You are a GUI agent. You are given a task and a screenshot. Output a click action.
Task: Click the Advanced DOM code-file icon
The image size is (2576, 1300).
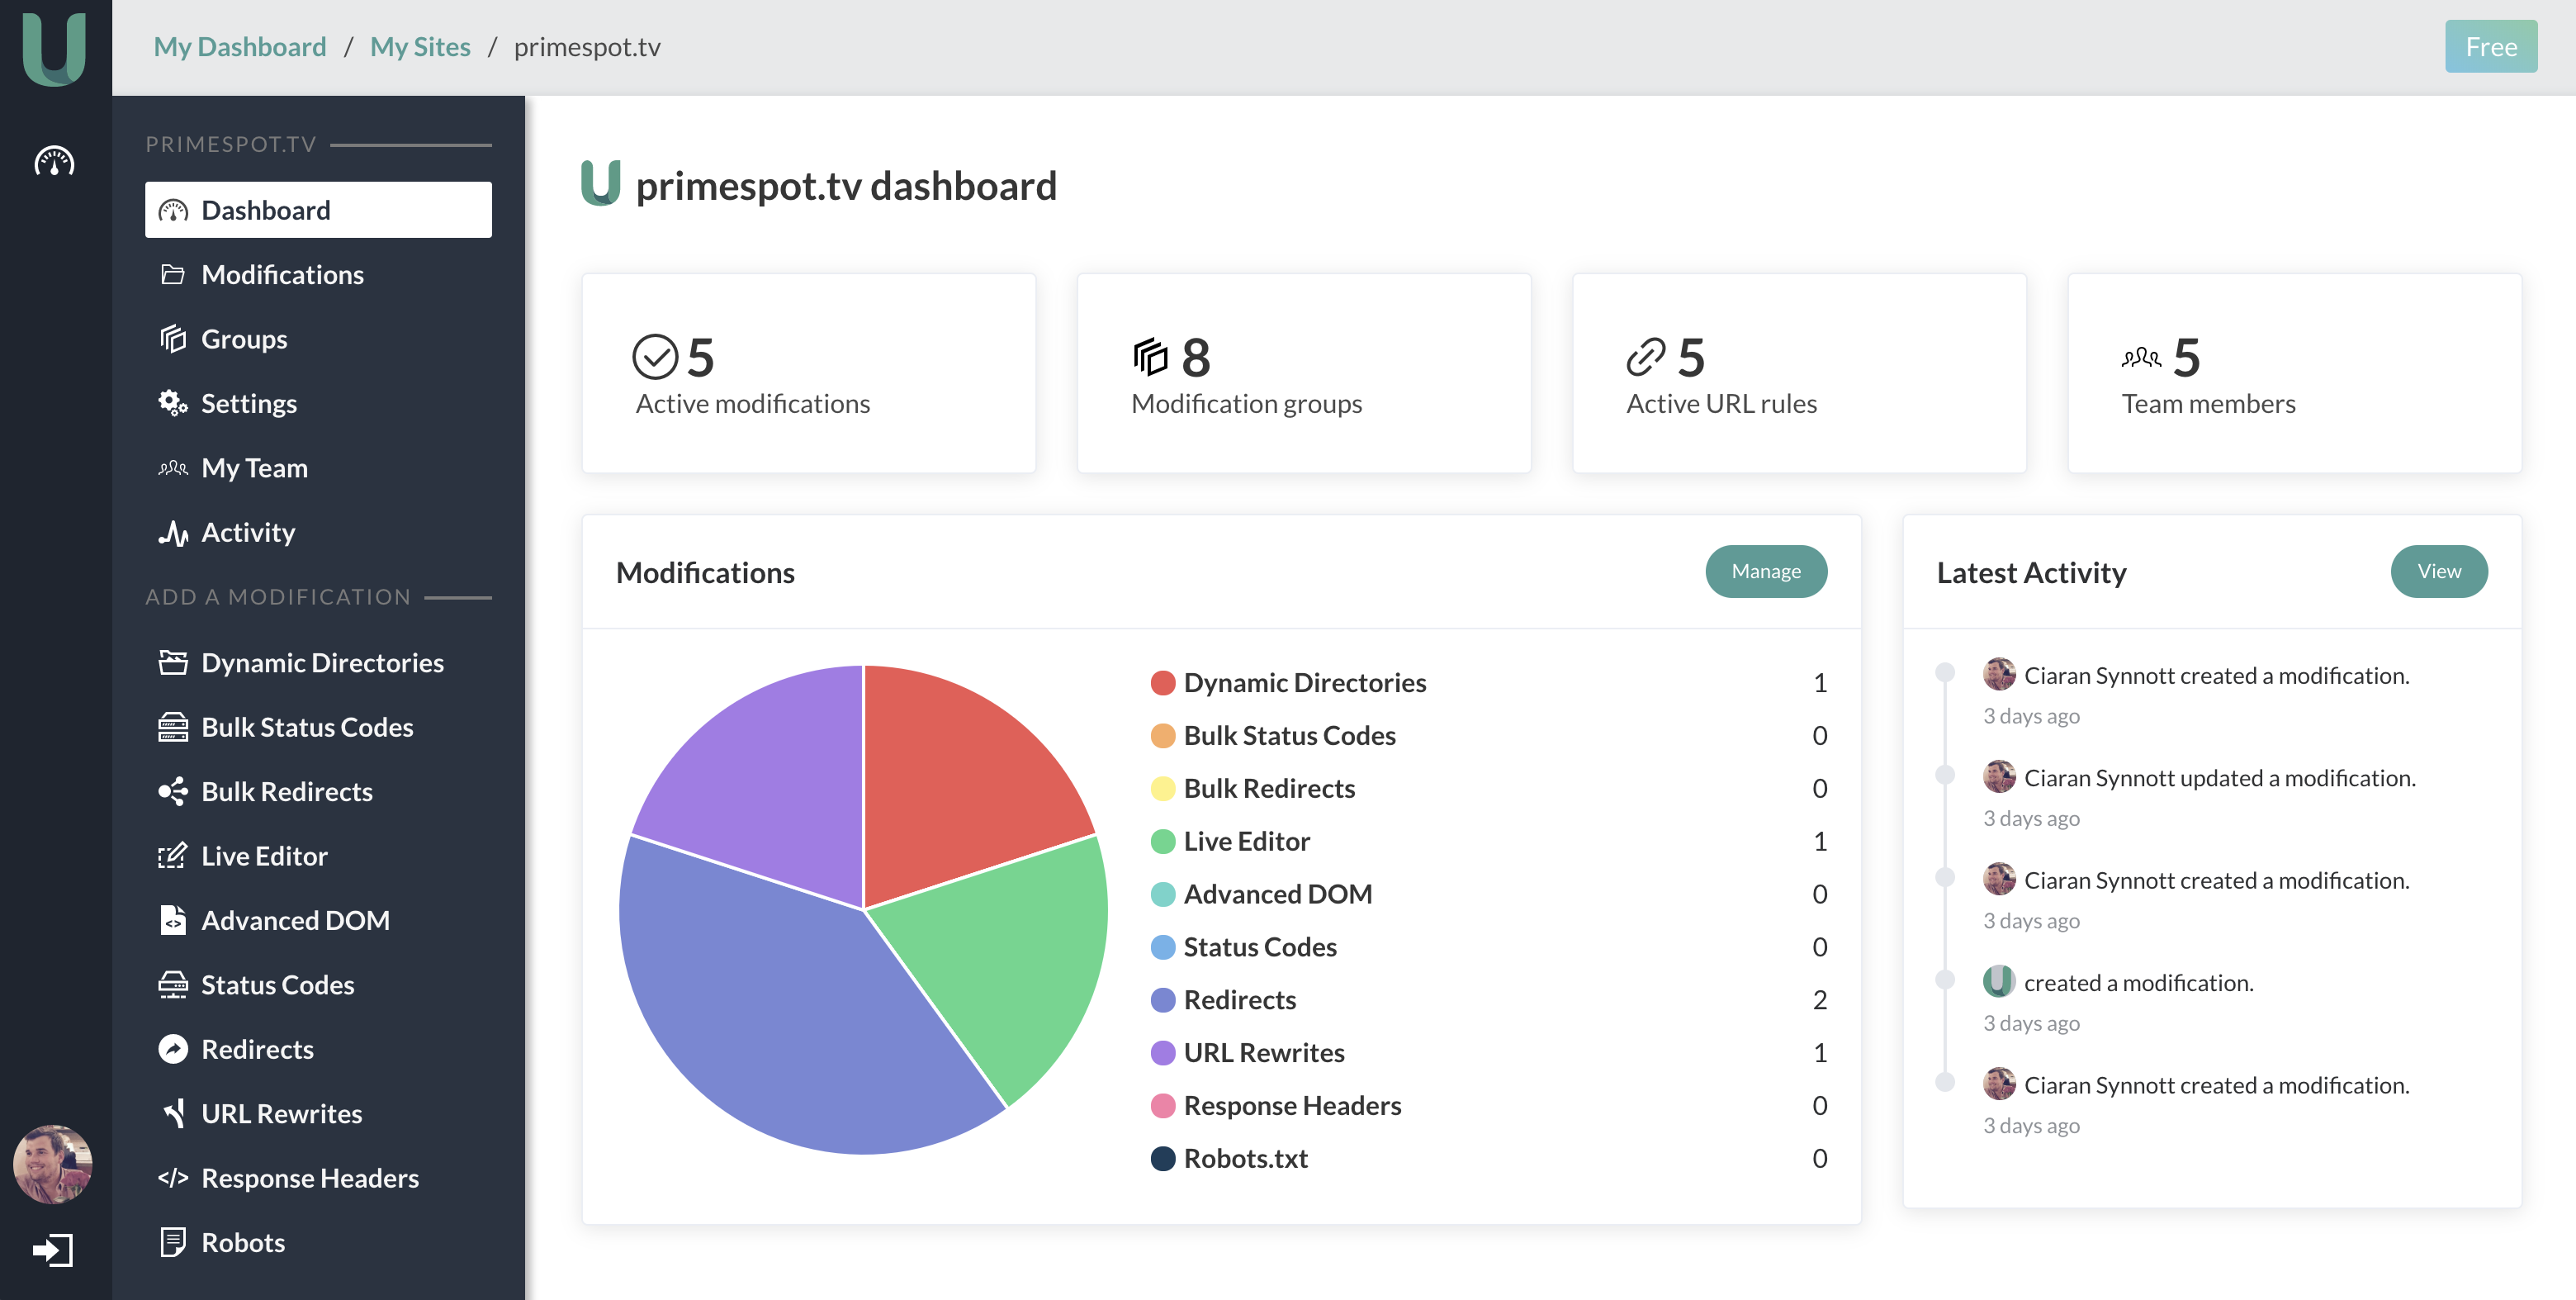click(173, 920)
